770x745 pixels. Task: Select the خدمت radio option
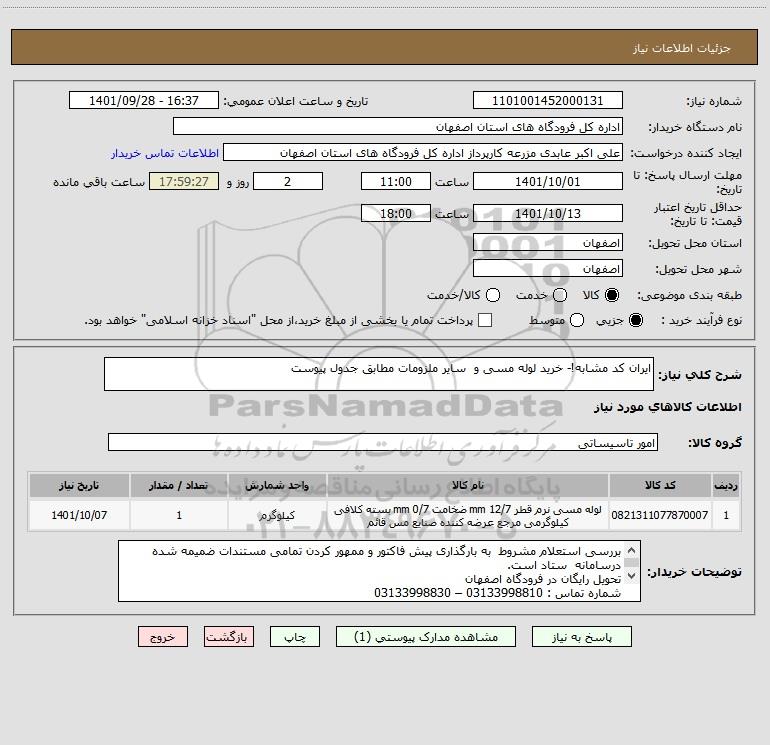pyautogui.click(x=560, y=295)
